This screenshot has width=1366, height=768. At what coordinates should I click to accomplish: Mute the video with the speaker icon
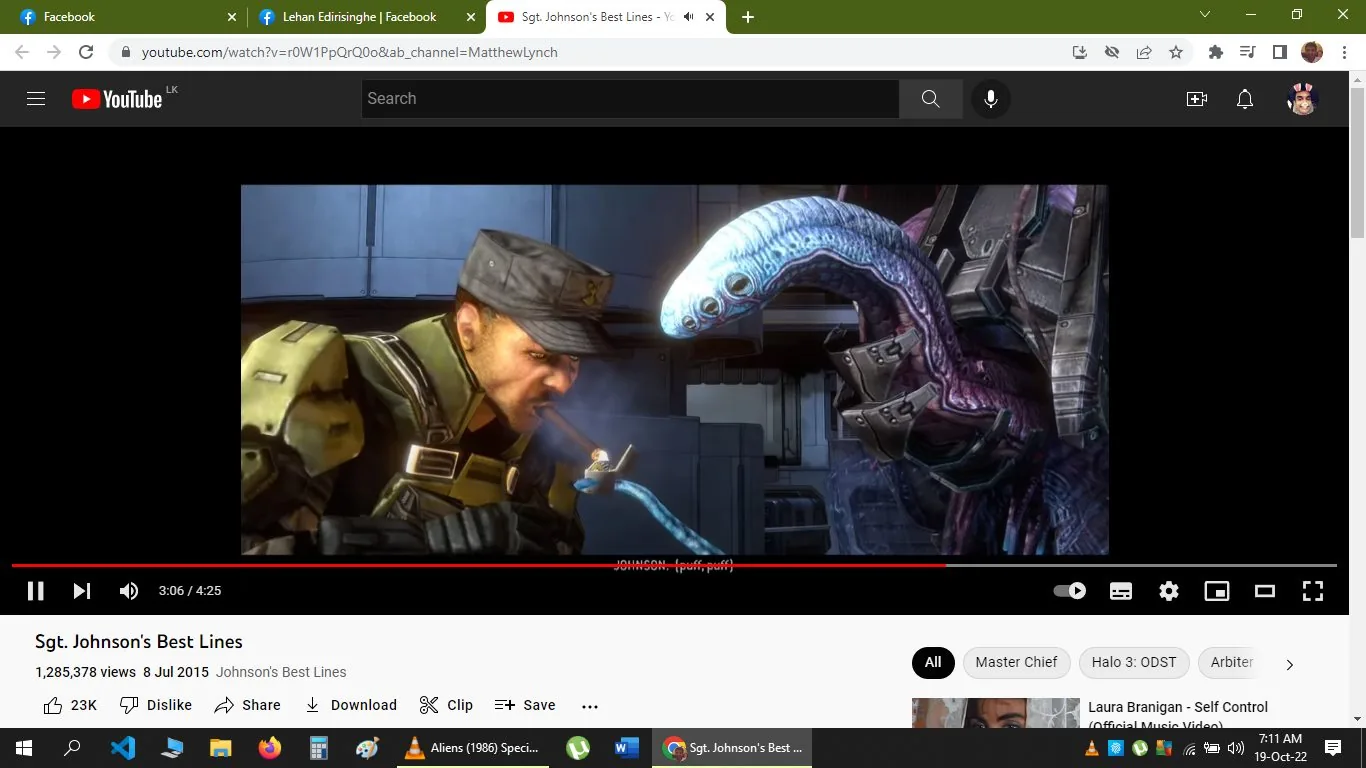[128, 591]
